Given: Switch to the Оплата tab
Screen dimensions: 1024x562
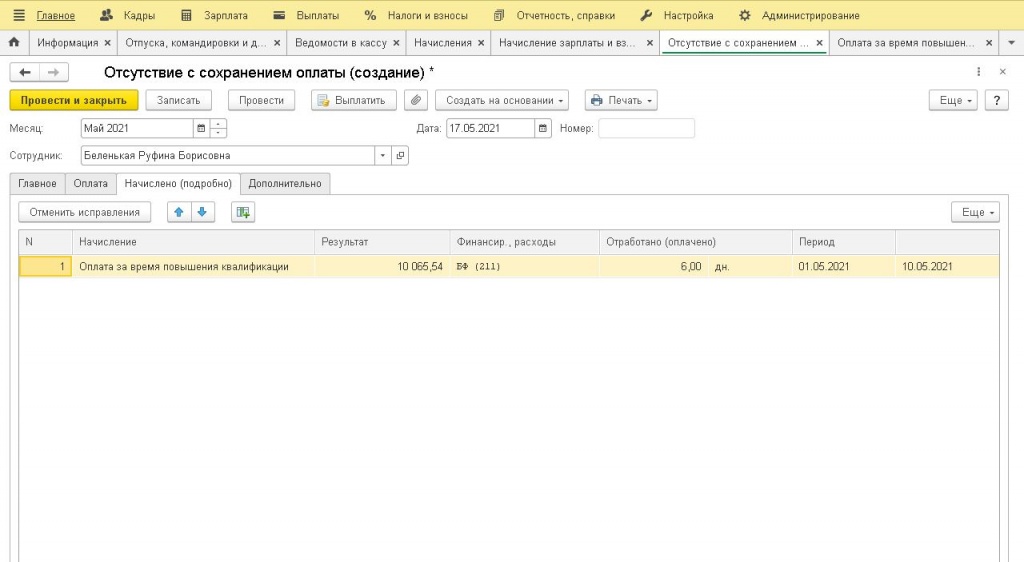Looking at the screenshot, I should (x=90, y=183).
